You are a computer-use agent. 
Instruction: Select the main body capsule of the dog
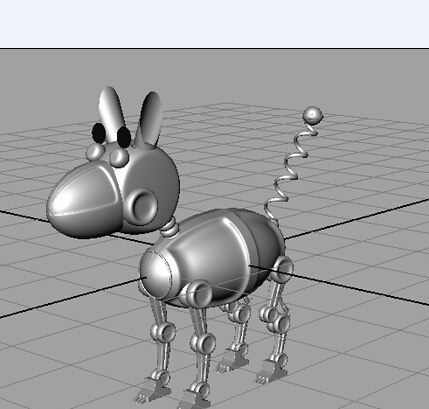point(212,258)
